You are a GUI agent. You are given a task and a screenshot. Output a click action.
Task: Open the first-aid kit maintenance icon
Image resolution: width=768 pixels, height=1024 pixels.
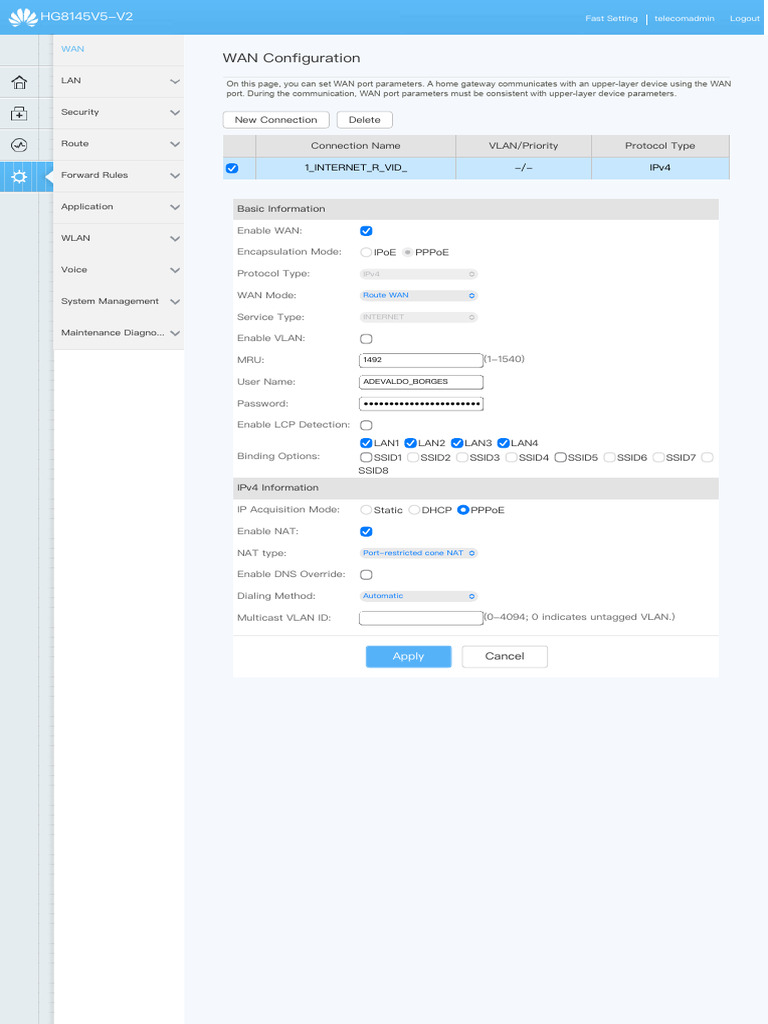19,113
